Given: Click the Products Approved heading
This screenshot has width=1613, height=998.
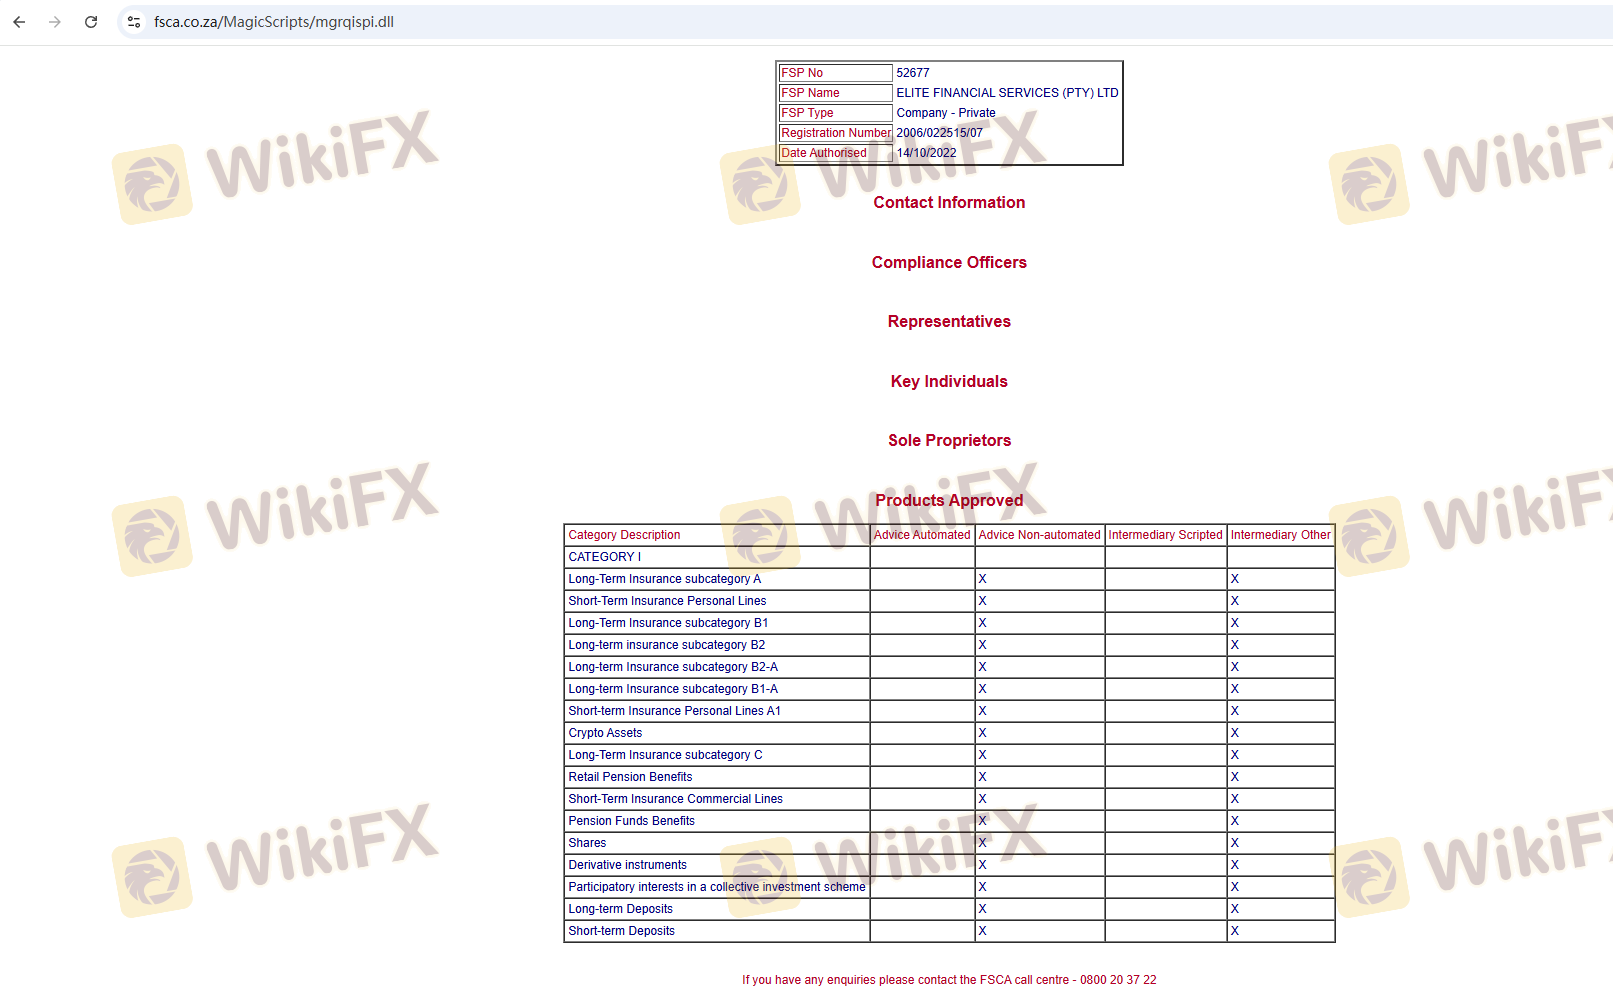Looking at the screenshot, I should tap(948, 501).
